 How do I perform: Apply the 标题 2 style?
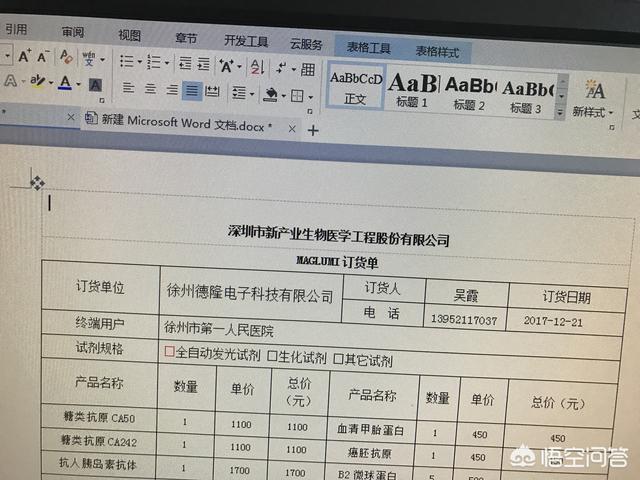pyautogui.click(x=470, y=94)
